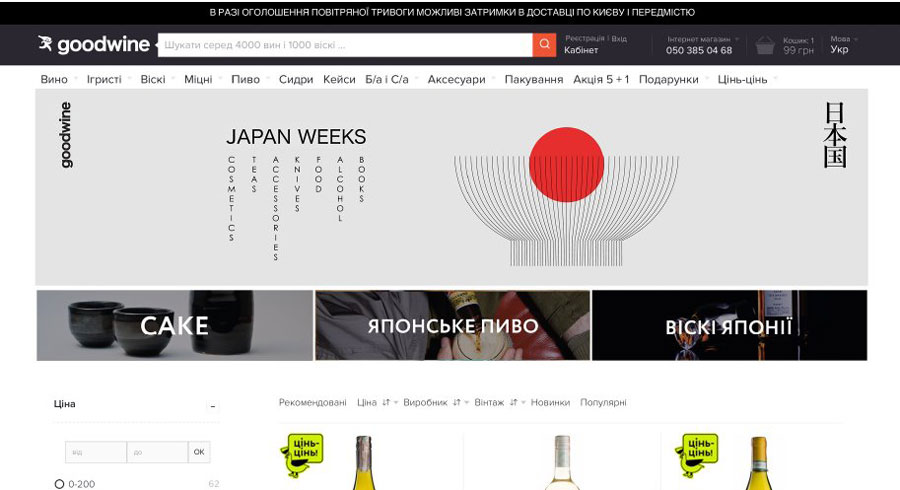The width and height of the screenshot is (900, 490).
Task: Collapse the Ціна filter section
Action: pos(213,406)
